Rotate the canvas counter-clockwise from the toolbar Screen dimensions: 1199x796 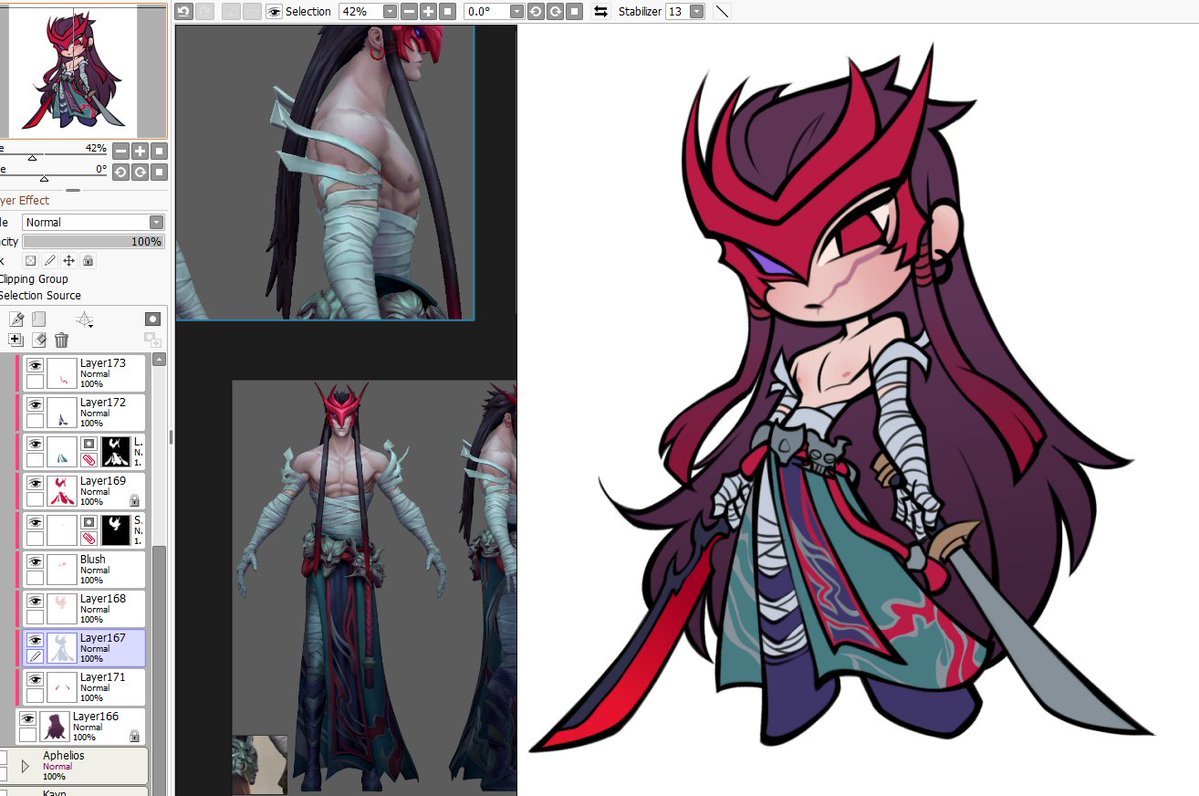point(535,11)
